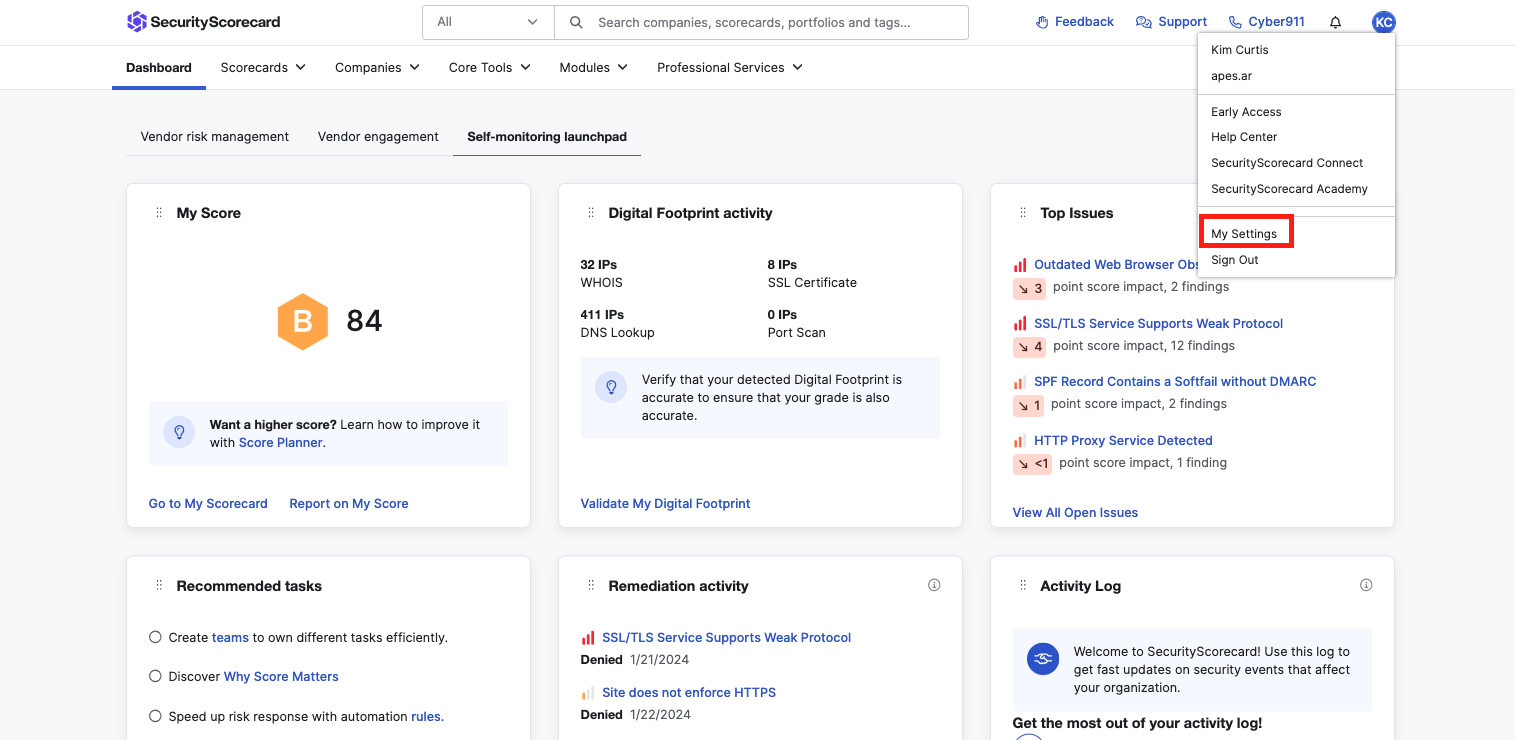Screen dimensions: 1515x740
Task: Check the Discover Why Score Matters circle
Action: click(155, 676)
